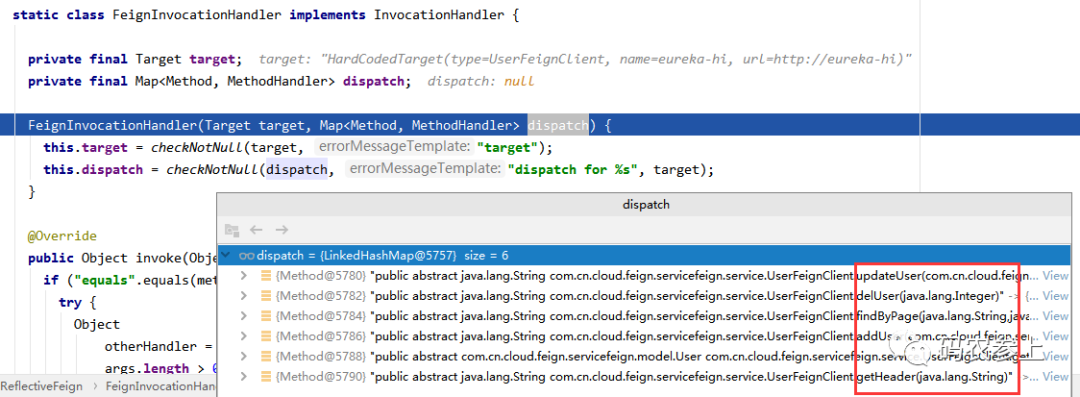Click "checkNotNull" on the this.dispatch line
The image size is (1080, 397).
click(x=212, y=170)
